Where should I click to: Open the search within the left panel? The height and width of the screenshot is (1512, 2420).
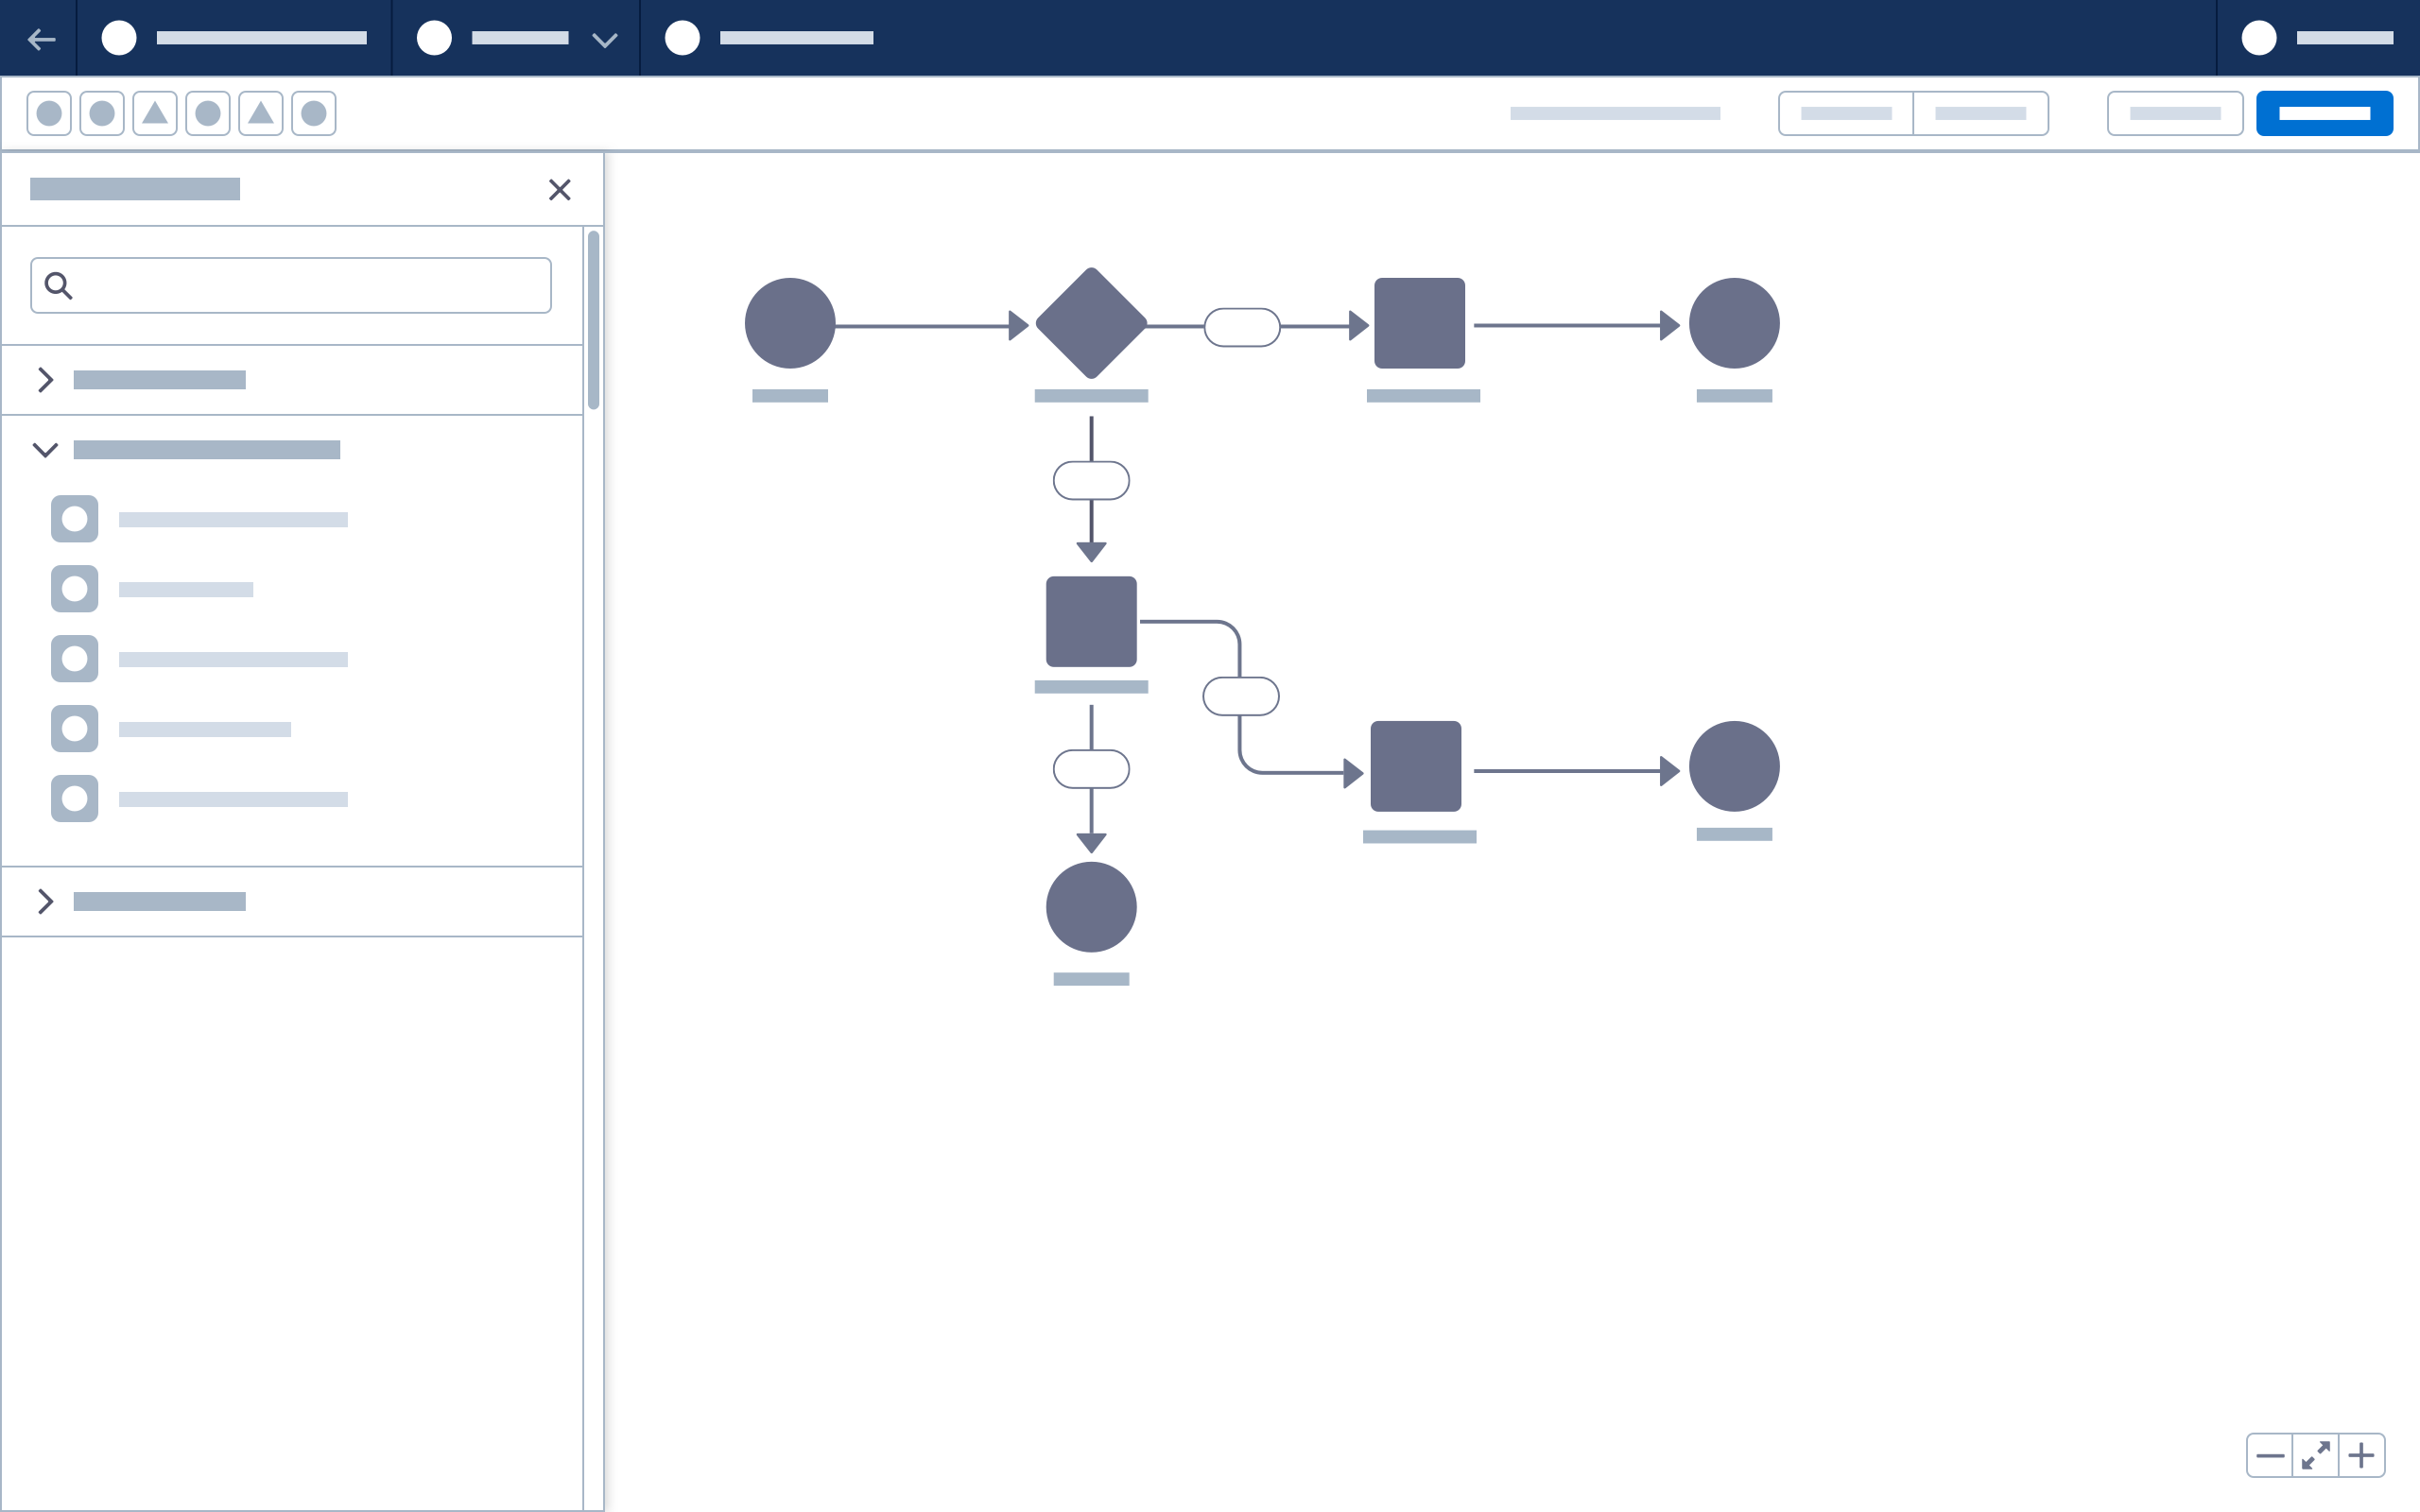(290, 285)
